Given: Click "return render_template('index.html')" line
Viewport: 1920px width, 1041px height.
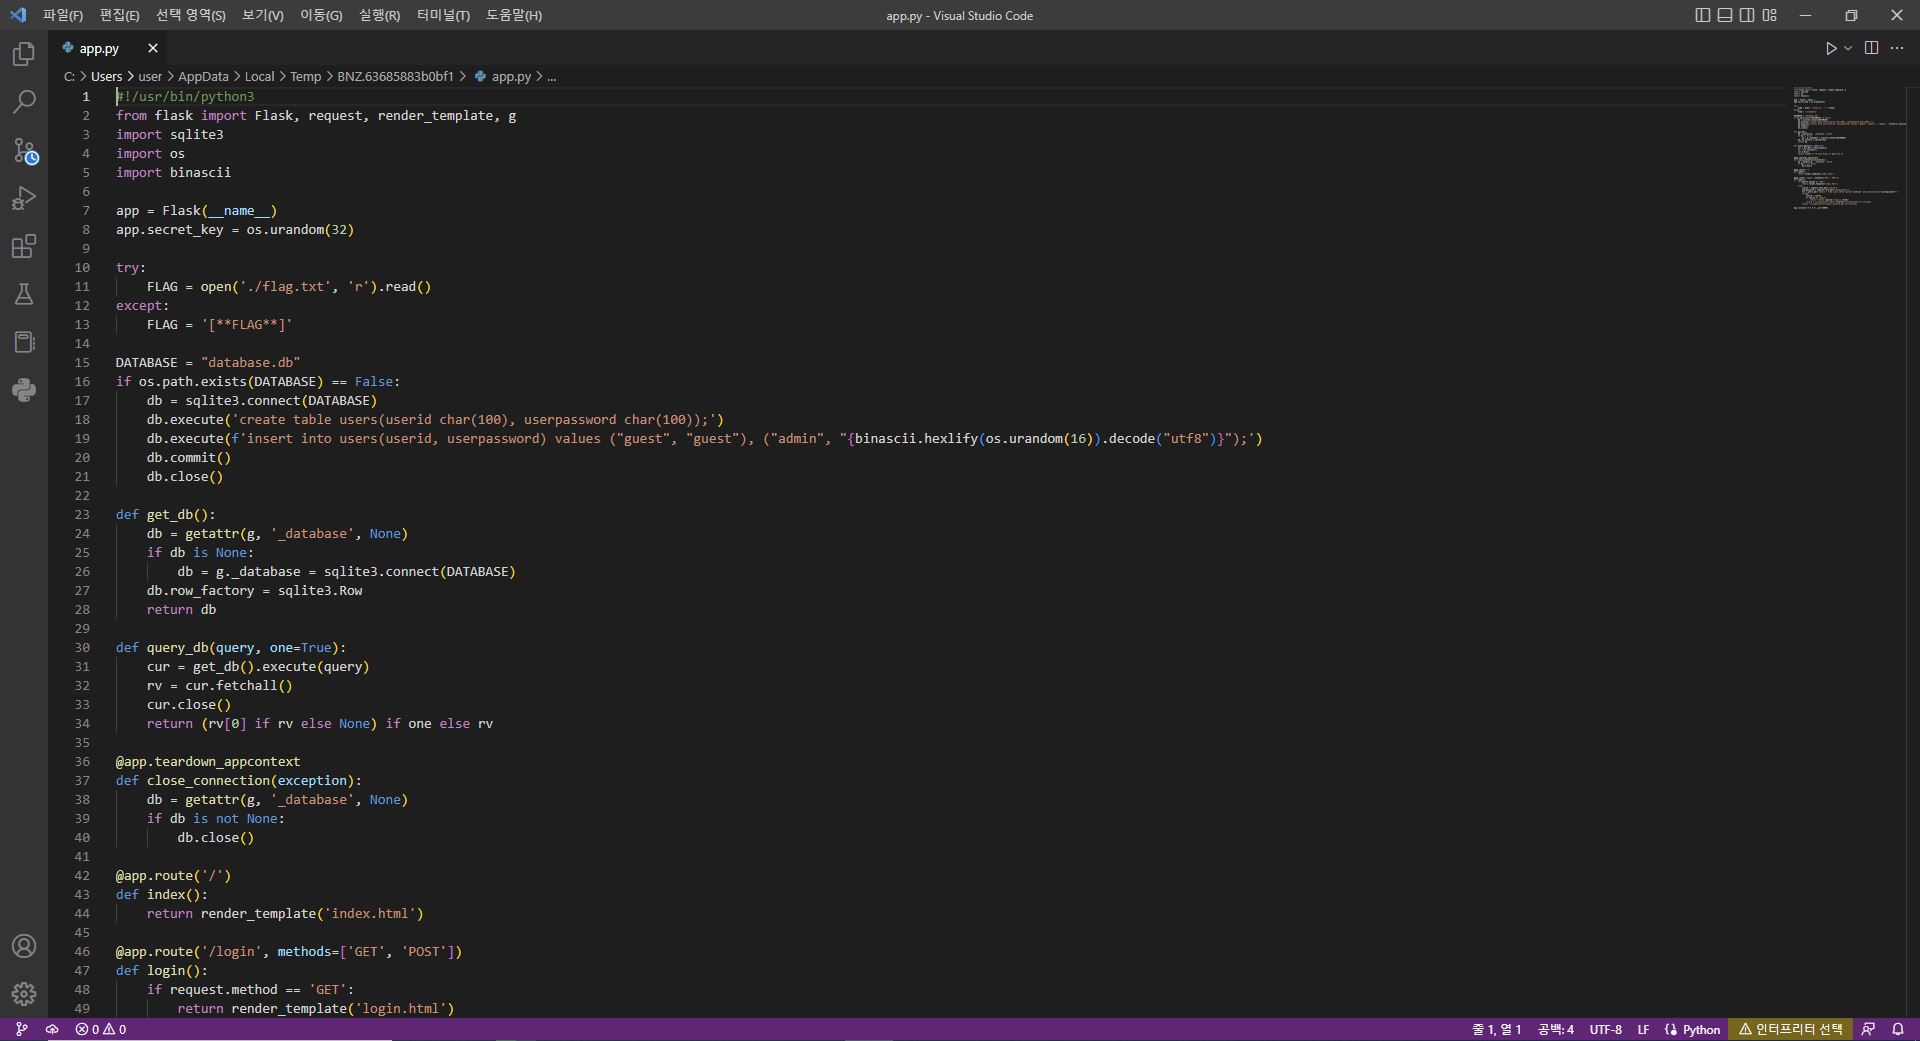Looking at the screenshot, I should point(285,913).
